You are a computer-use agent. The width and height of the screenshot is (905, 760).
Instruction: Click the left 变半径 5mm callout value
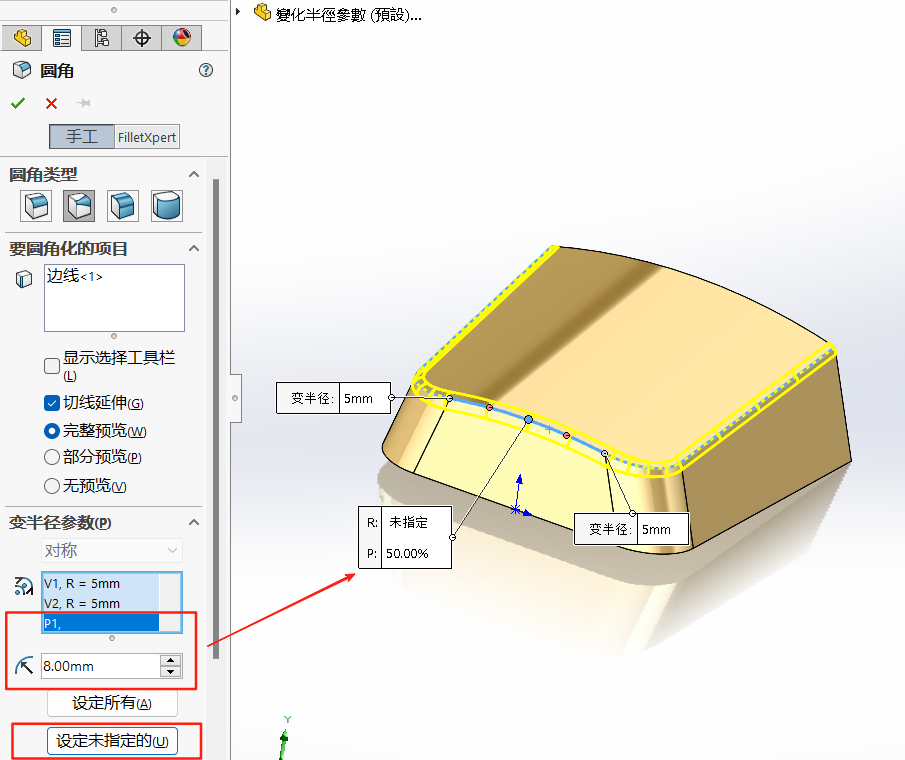pos(365,398)
